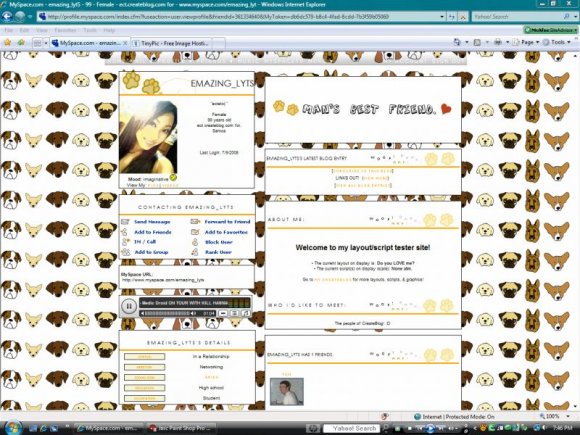Click the Rank User link
The width and height of the screenshot is (580, 435).
pos(218,252)
